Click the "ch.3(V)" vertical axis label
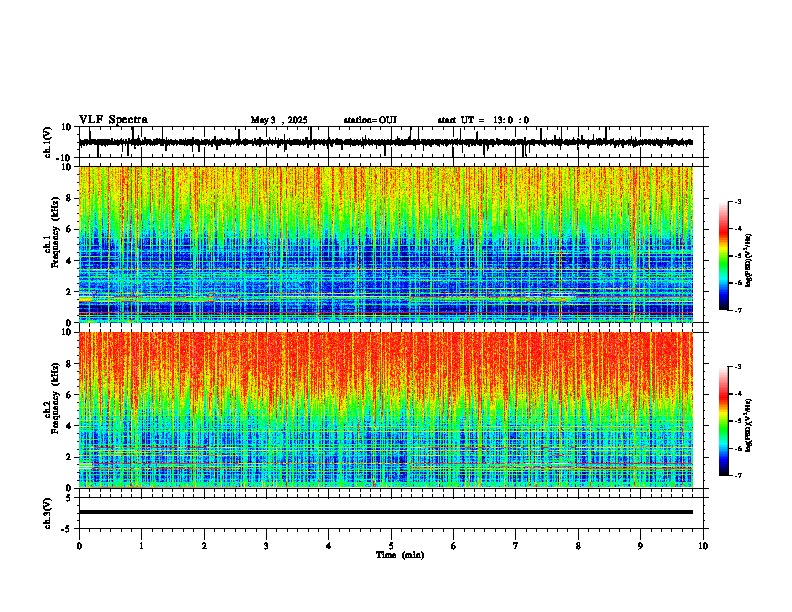792x612 pixels. coord(48,513)
